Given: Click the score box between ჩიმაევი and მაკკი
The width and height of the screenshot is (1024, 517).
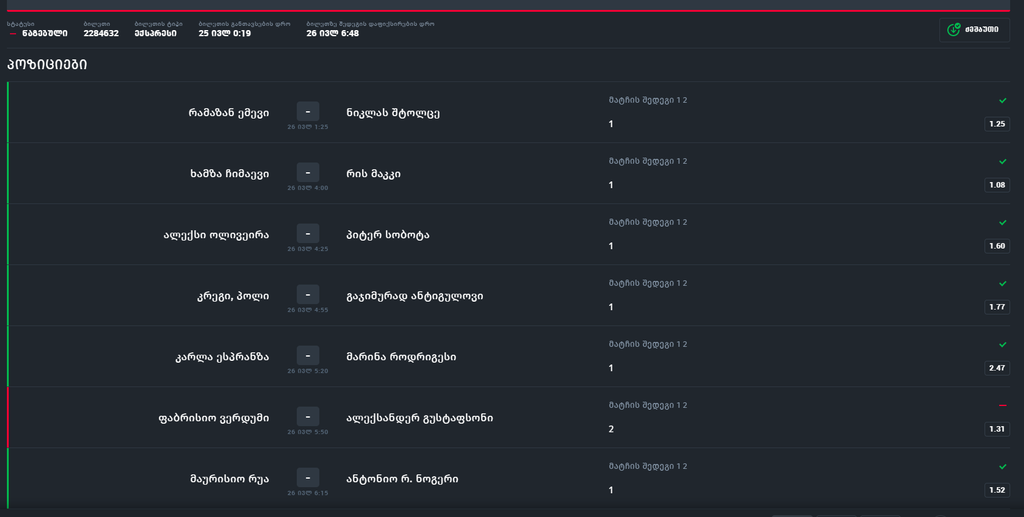Looking at the screenshot, I should point(307,173).
